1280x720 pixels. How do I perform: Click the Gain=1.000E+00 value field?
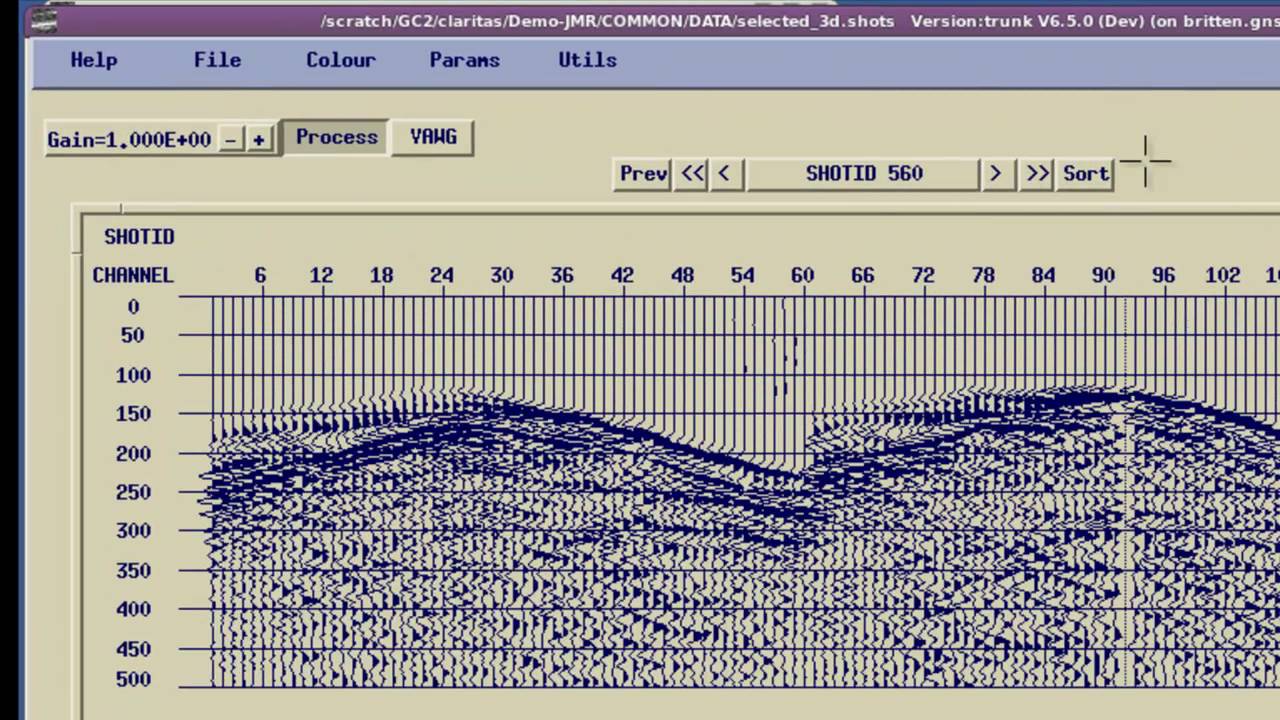coord(129,140)
